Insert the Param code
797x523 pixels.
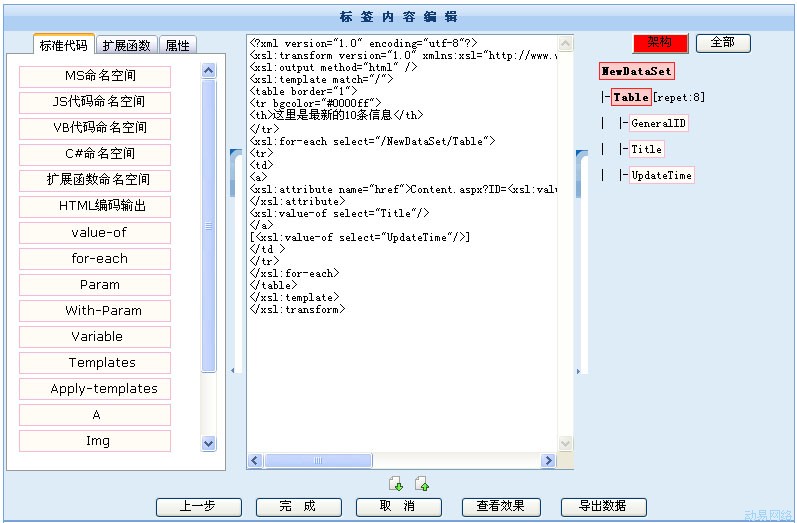[x=95, y=285]
